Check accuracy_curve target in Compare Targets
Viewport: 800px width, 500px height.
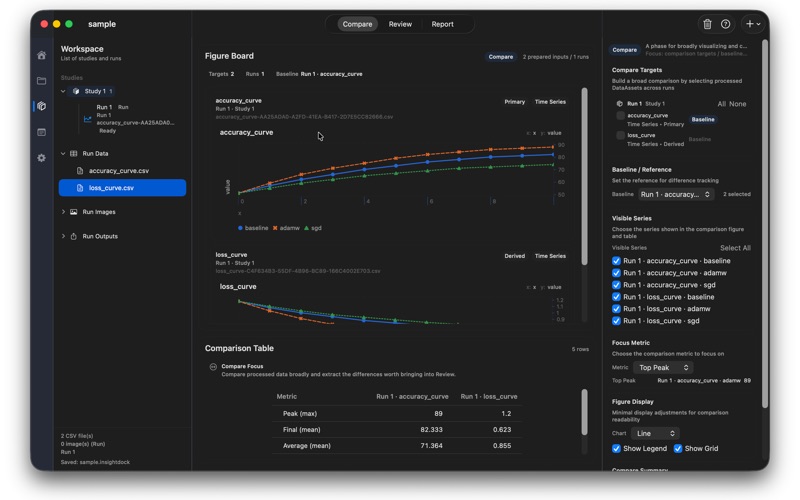(620, 116)
